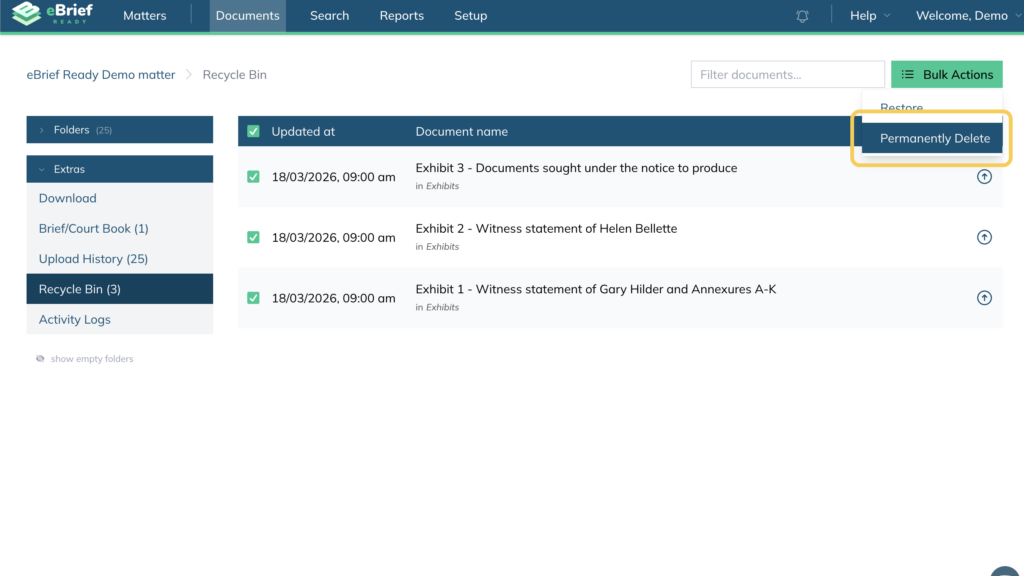Deselect the Exhibit 3 document checkbox
Image resolution: width=1024 pixels, height=576 pixels.
253,177
